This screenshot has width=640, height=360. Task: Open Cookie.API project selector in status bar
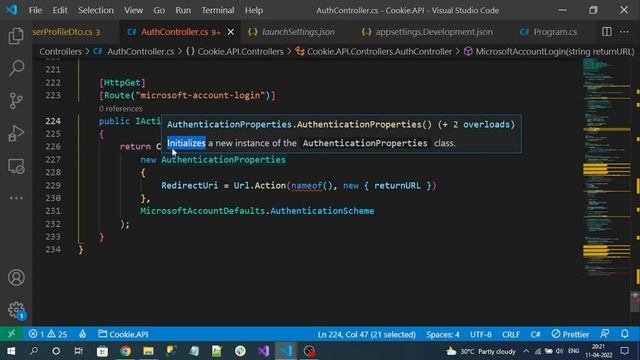123,334
